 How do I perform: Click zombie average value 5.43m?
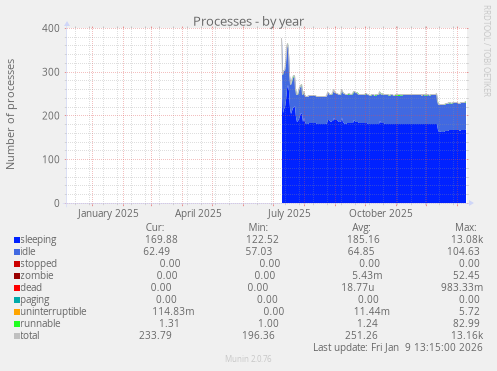[367, 275]
